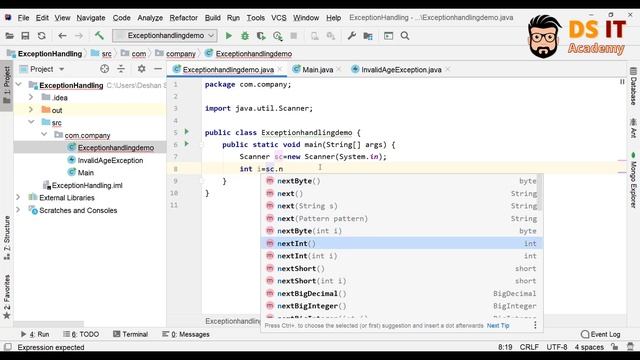Select ExceptionHandling.iml file in tree
This screenshot has height=360, width=640.
pyautogui.click(x=87, y=185)
